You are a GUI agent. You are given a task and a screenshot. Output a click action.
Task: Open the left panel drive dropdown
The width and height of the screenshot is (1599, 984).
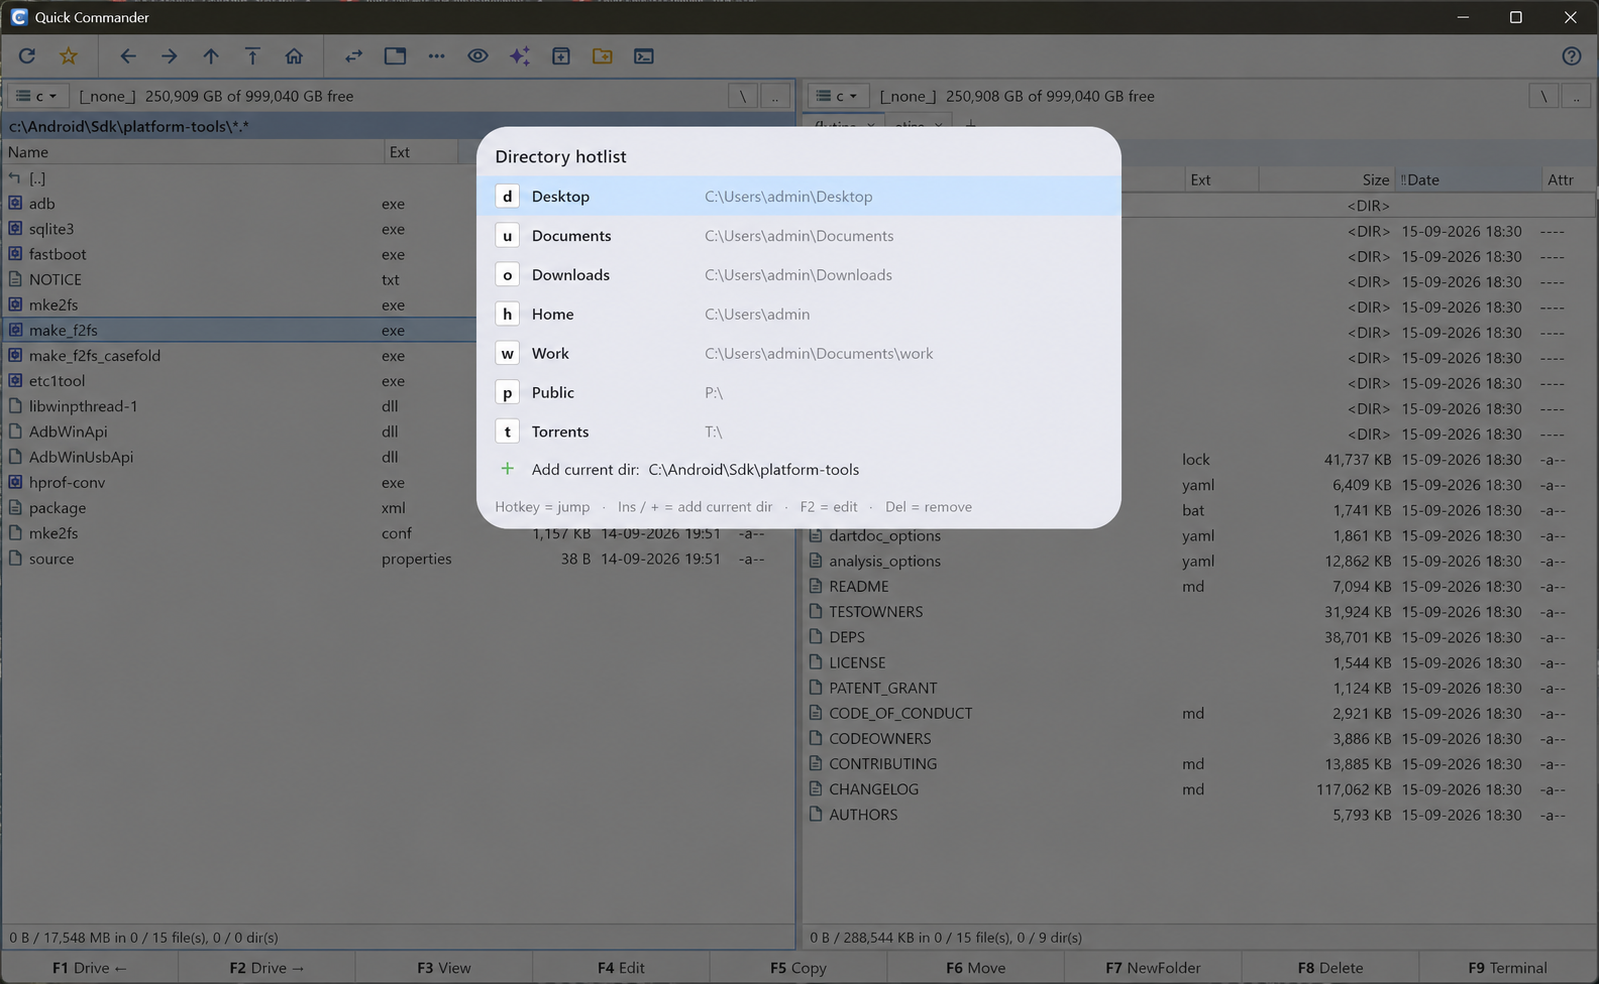tap(38, 96)
